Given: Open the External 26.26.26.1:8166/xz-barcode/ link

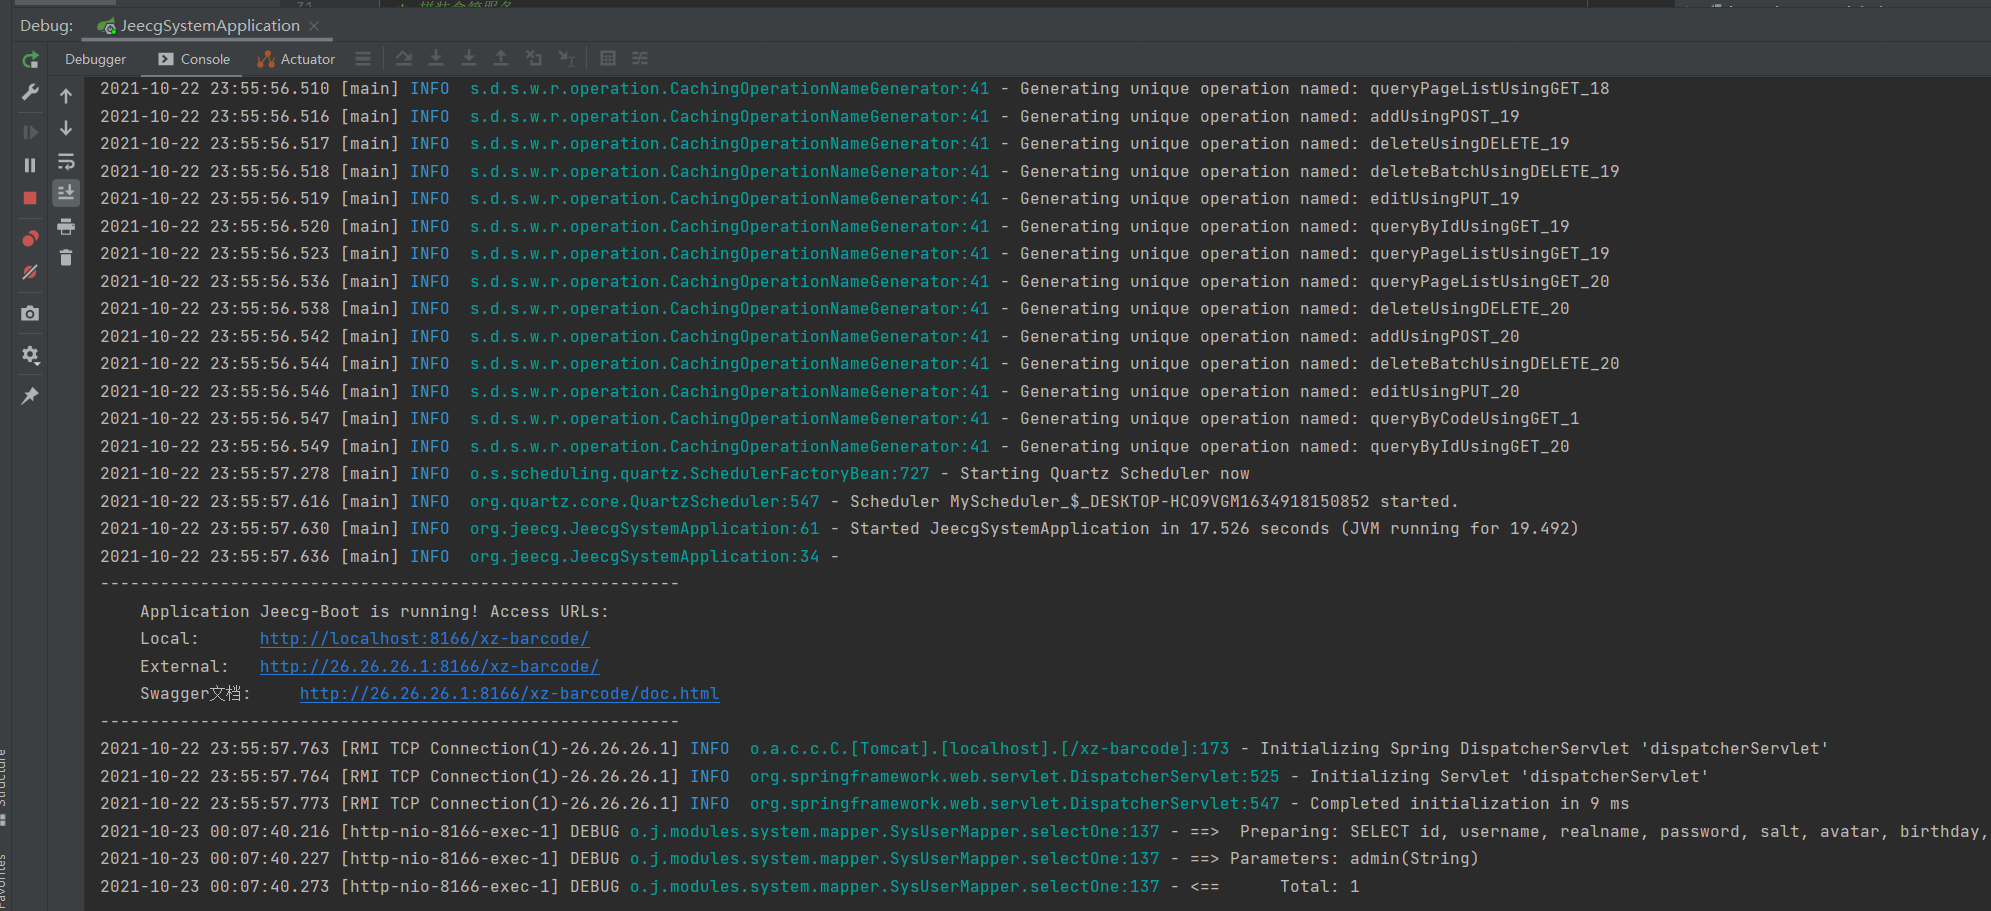Looking at the screenshot, I should coord(429,667).
